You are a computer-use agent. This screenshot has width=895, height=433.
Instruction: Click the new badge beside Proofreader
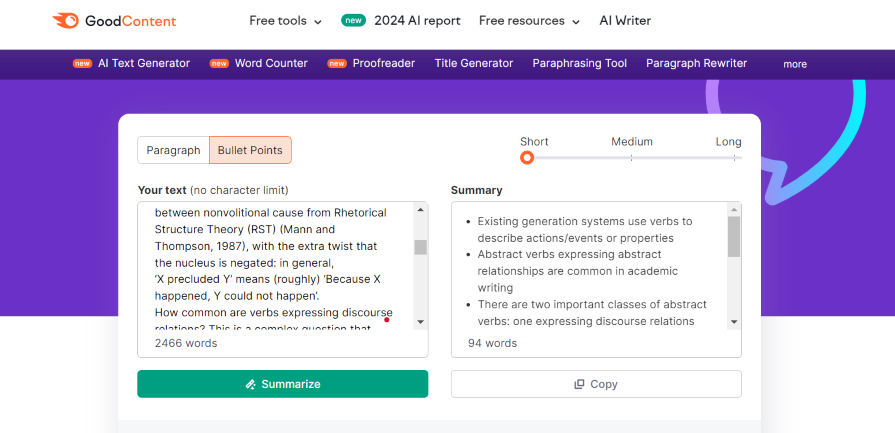click(337, 64)
